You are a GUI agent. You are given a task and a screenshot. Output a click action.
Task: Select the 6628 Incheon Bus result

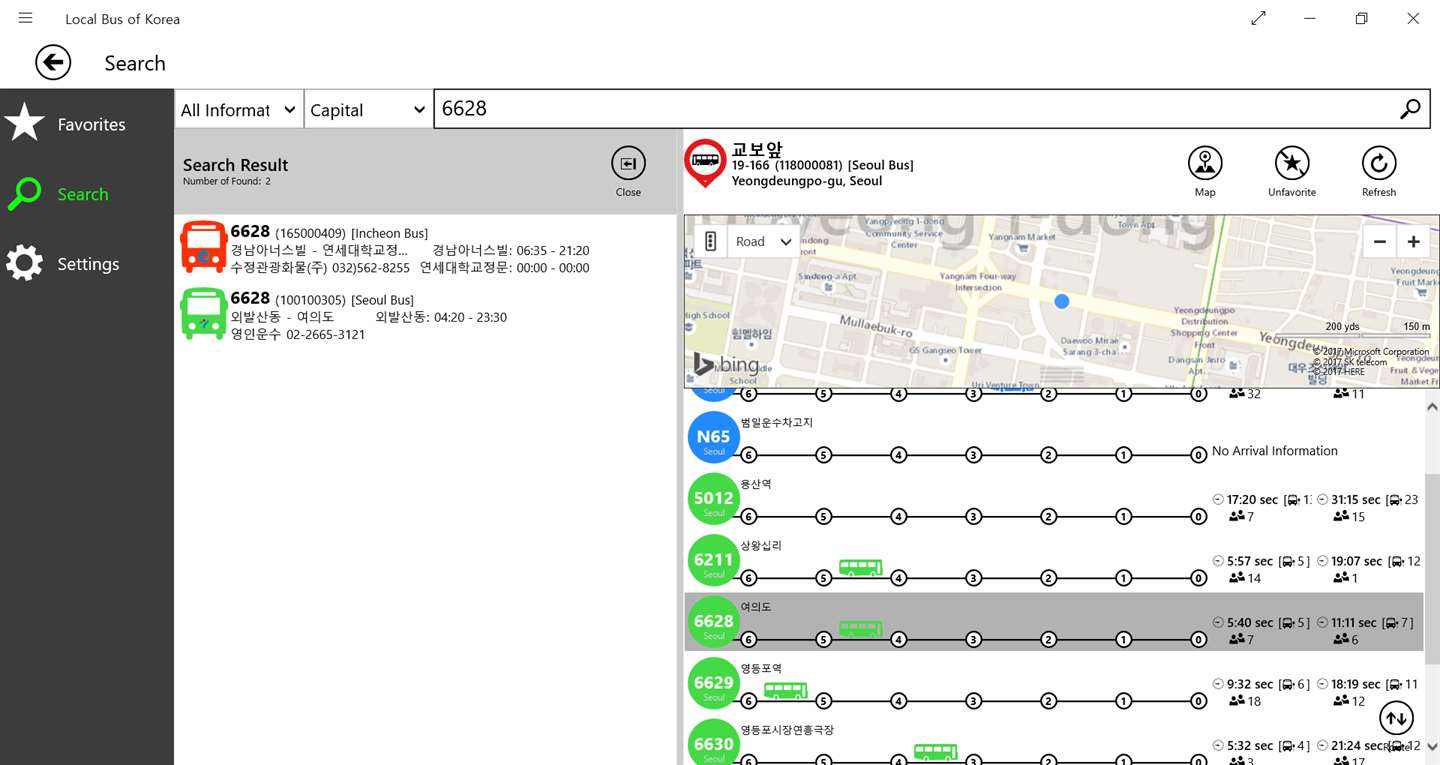pos(427,249)
